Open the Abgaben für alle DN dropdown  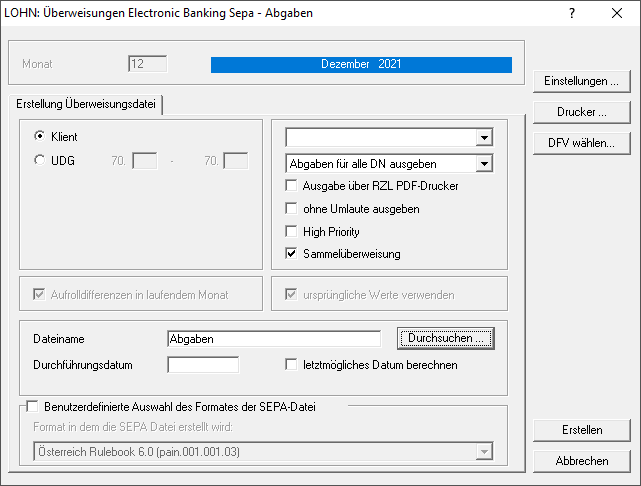pyautogui.click(x=484, y=163)
